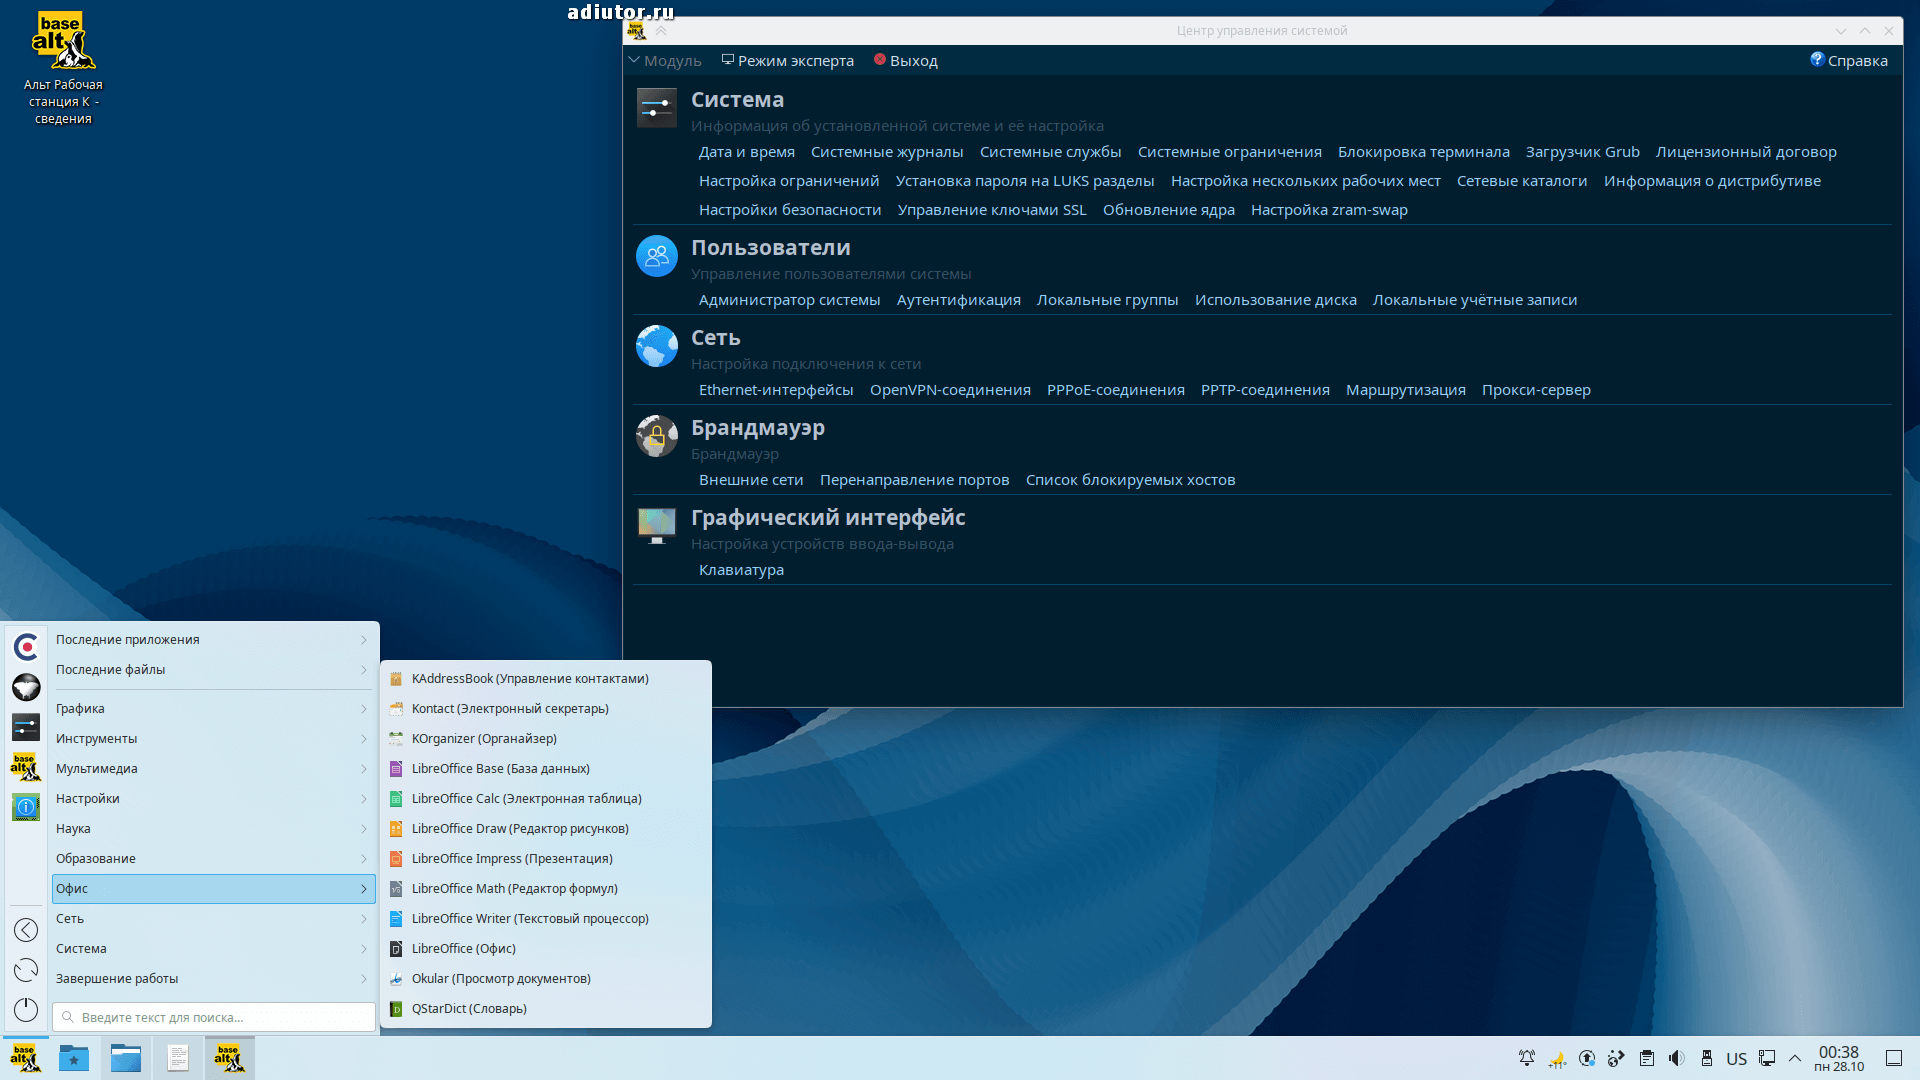Click the volume speaker tray icon
This screenshot has height=1080, width=1920.
(1677, 1058)
